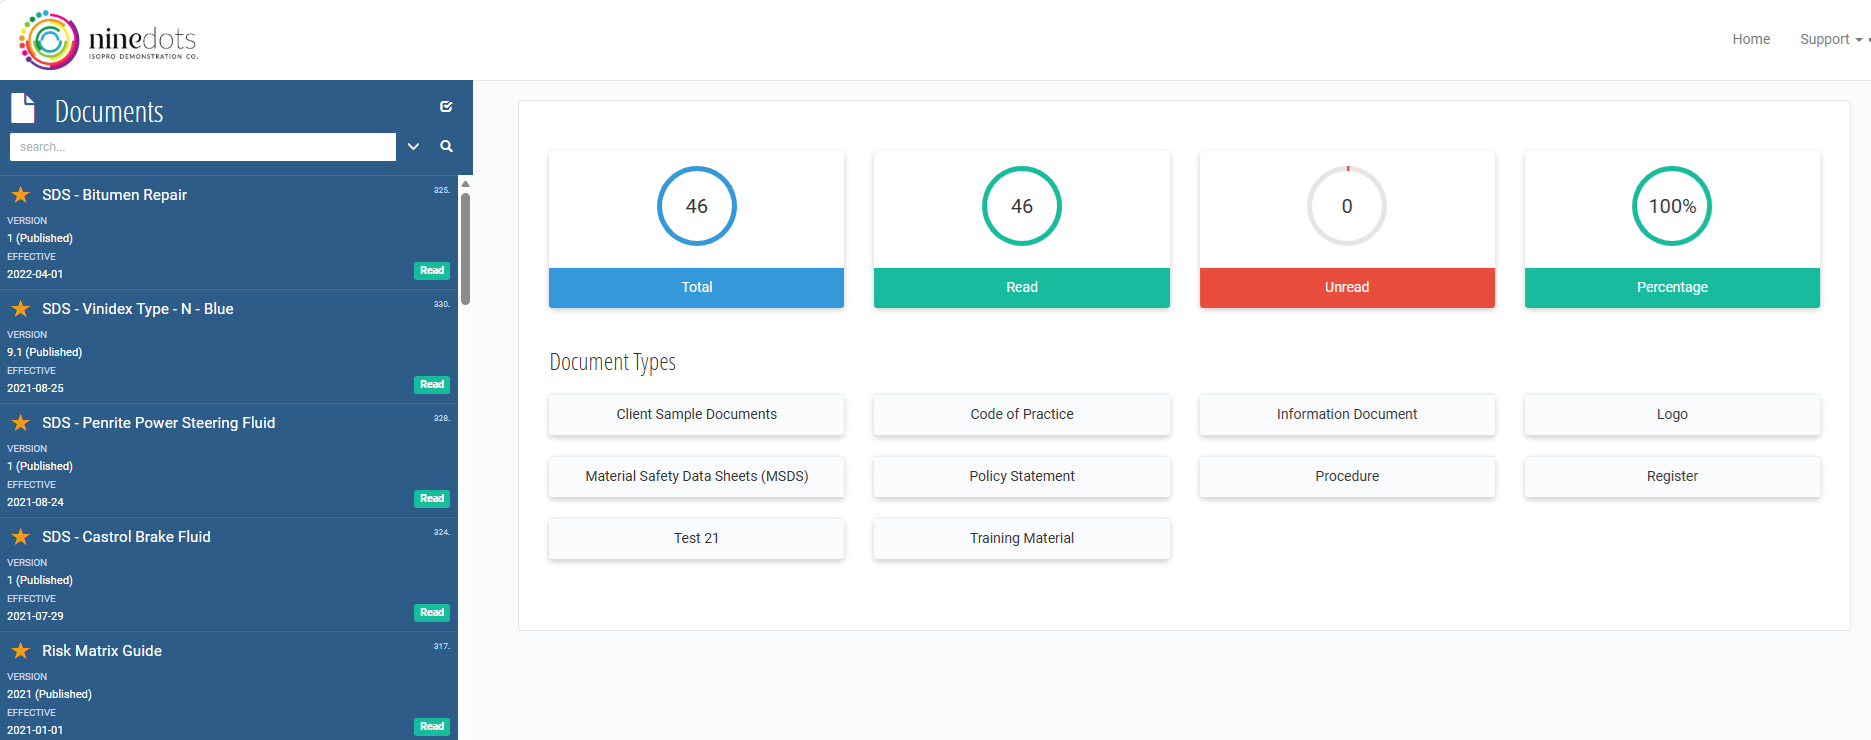Click the effective date 2021-07-29
The width and height of the screenshot is (1871, 740).
coord(35,616)
